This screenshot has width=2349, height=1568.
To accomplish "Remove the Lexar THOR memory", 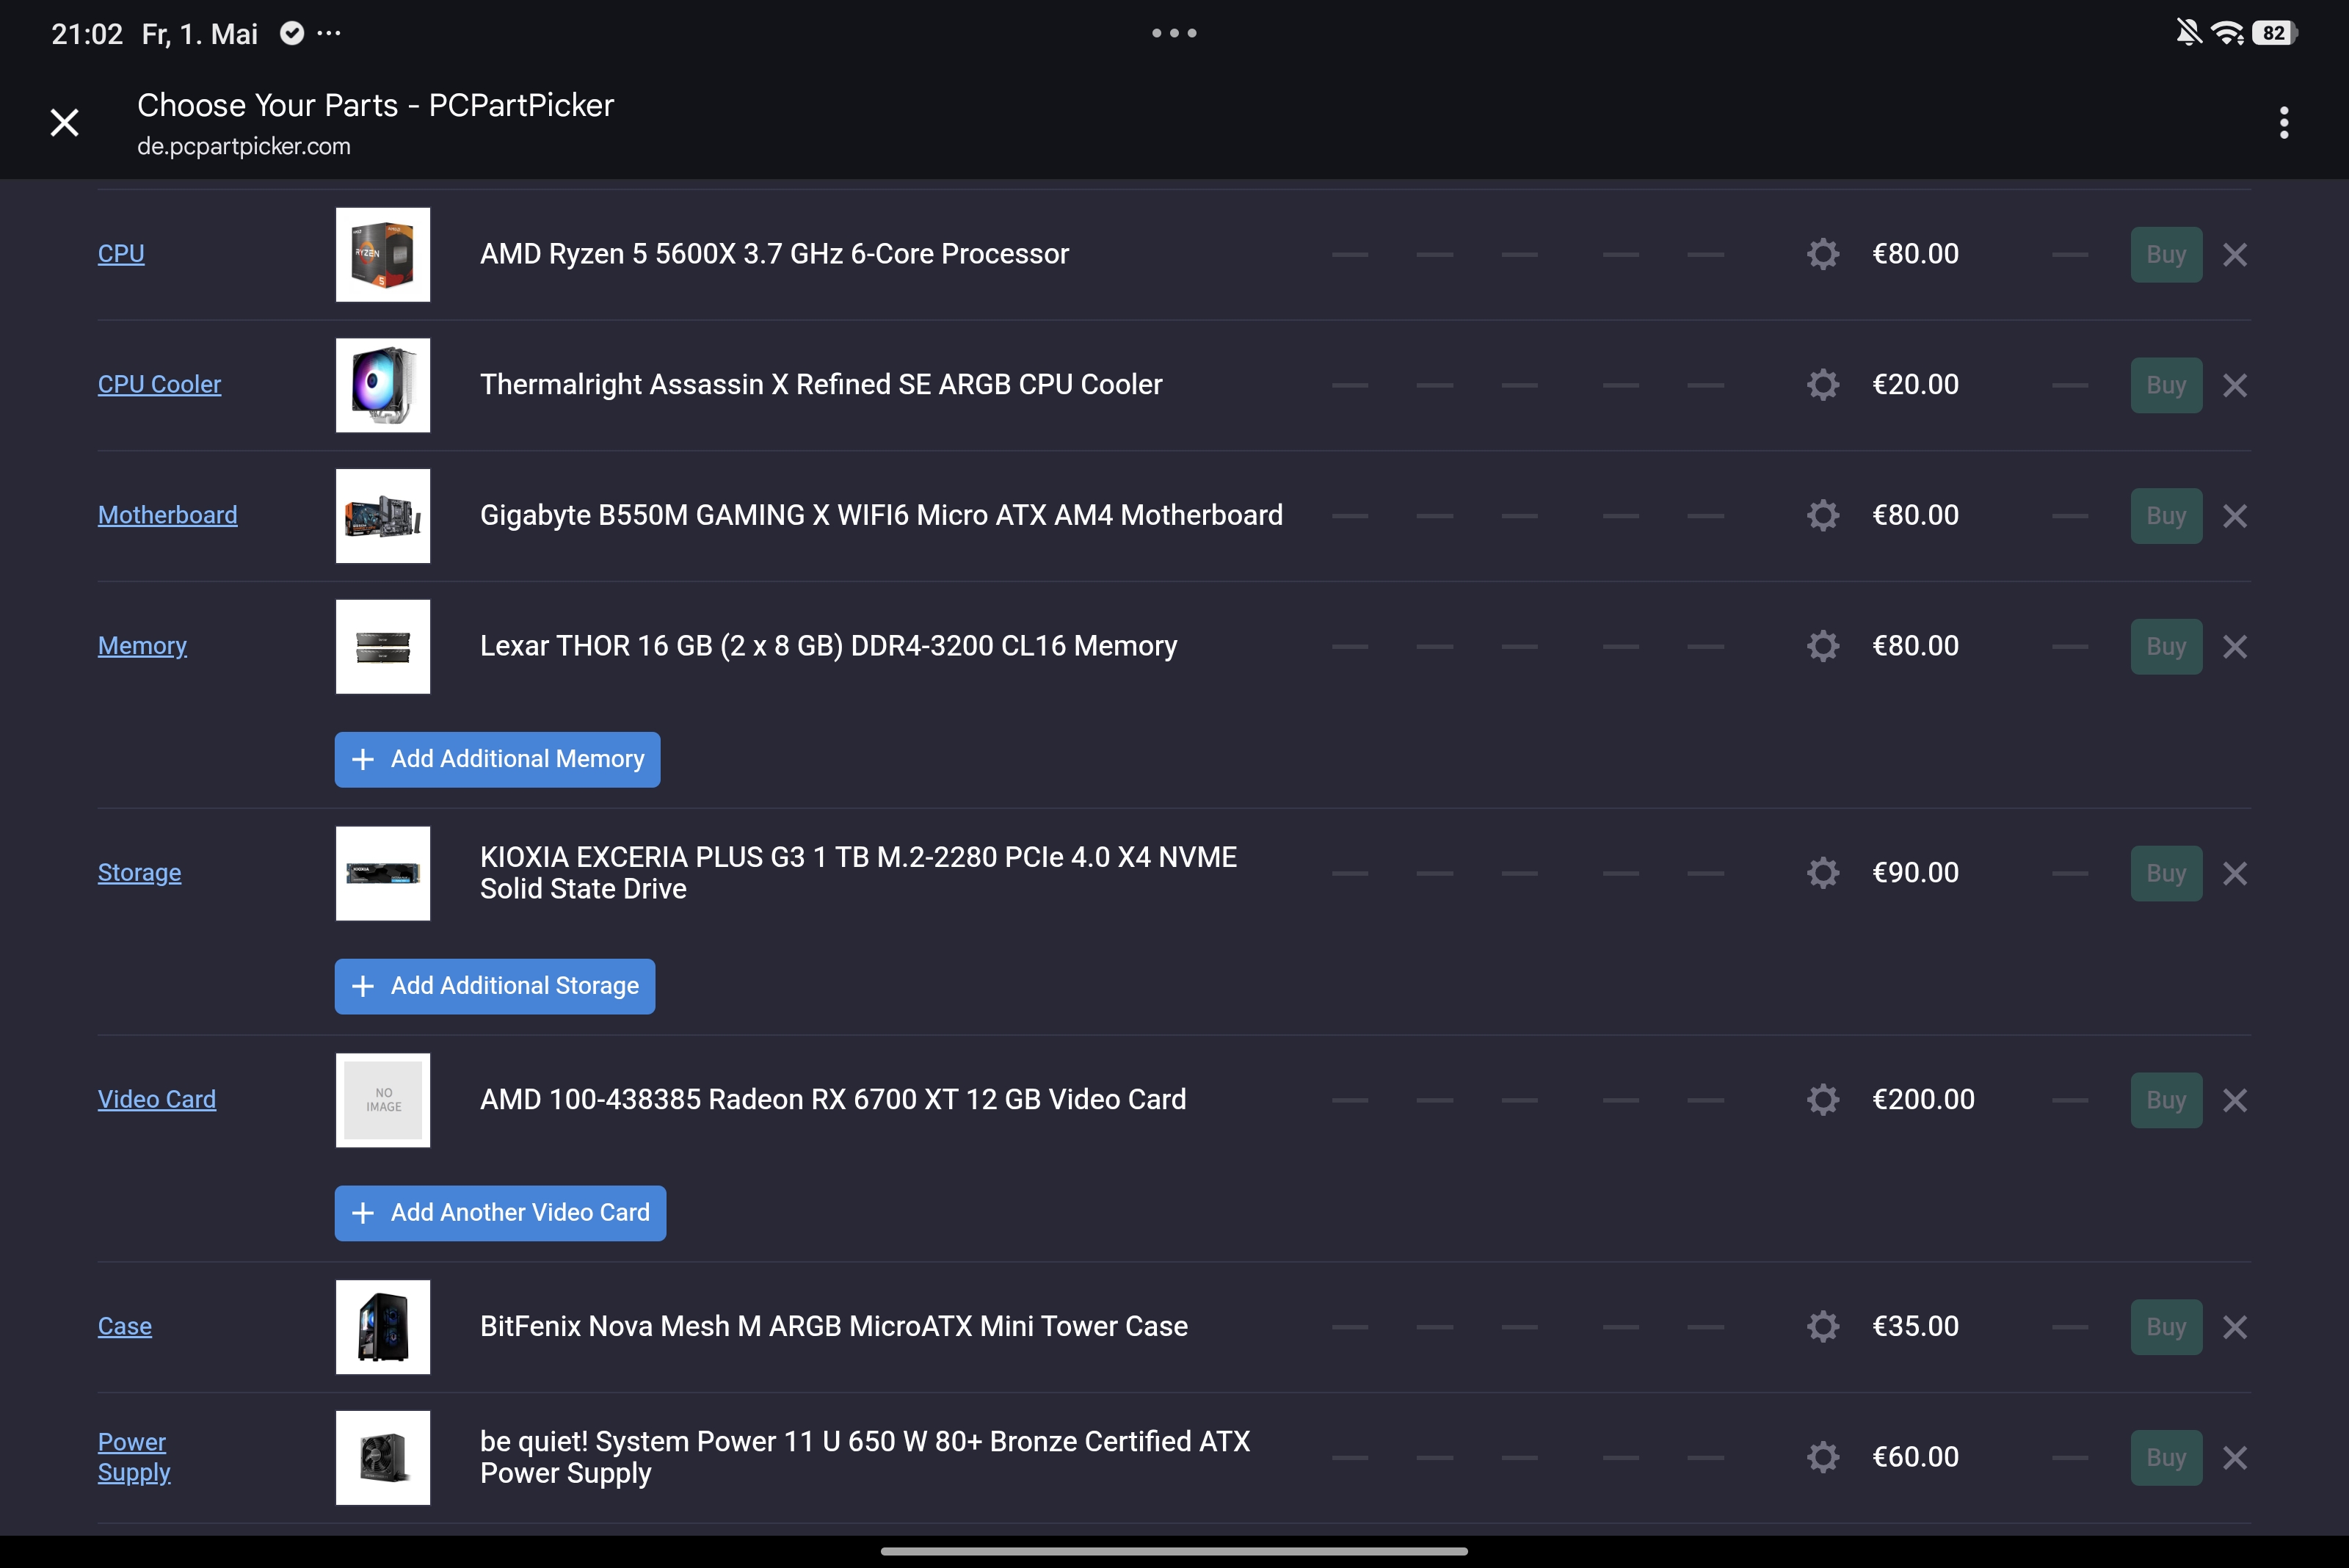I will pyautogui.click(x=2235, y=647).
